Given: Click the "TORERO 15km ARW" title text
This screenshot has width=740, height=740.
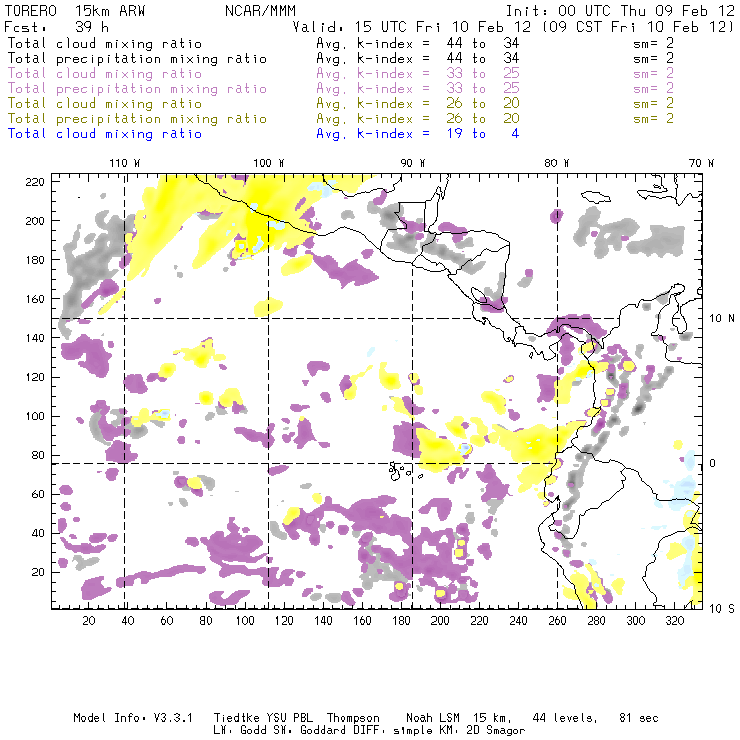Looking at the screenshot, I should coord(75,11).
